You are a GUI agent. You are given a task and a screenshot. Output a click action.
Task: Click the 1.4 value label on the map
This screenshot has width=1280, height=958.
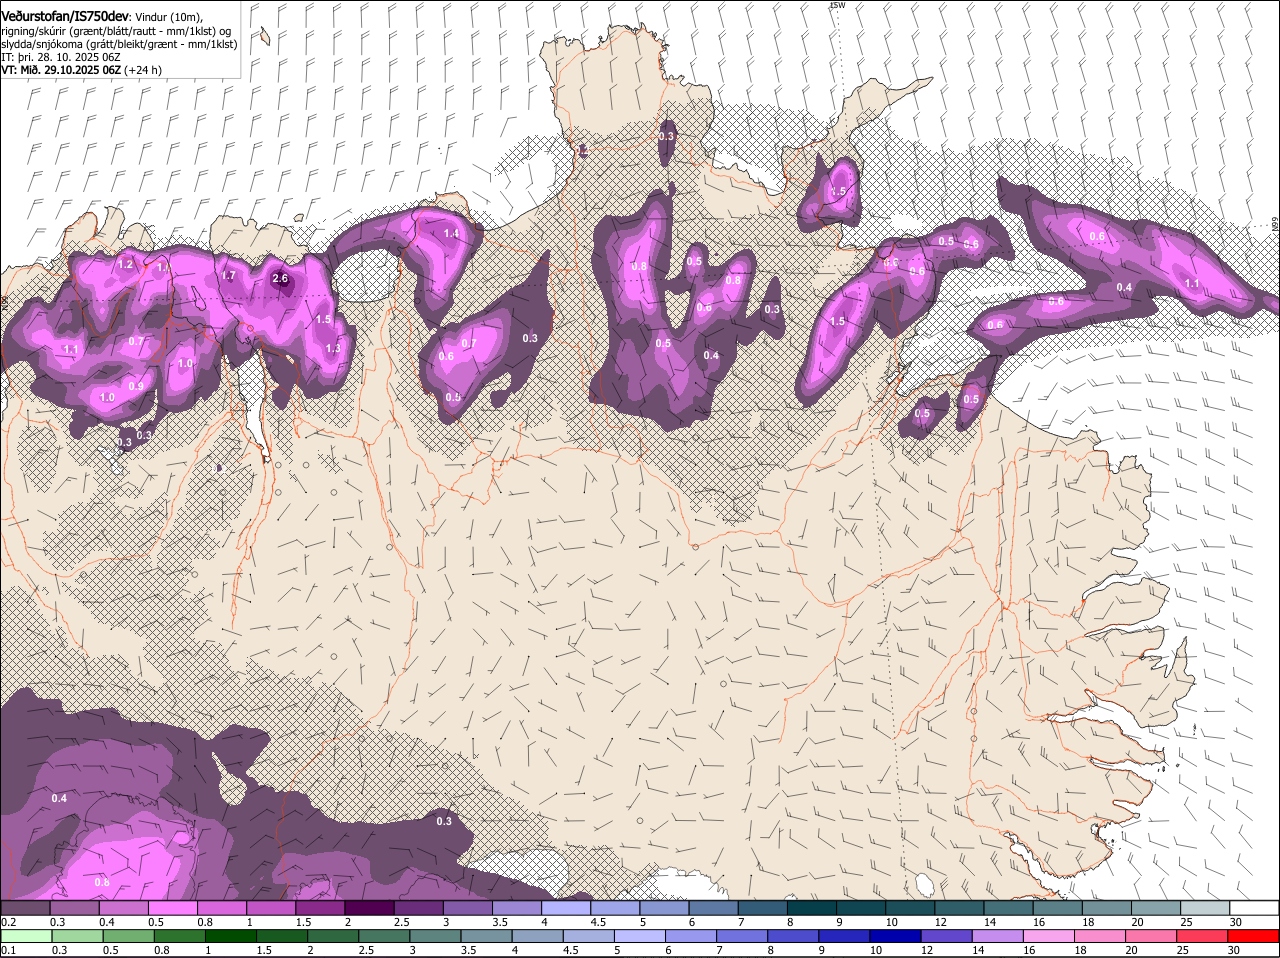point(451,233)
